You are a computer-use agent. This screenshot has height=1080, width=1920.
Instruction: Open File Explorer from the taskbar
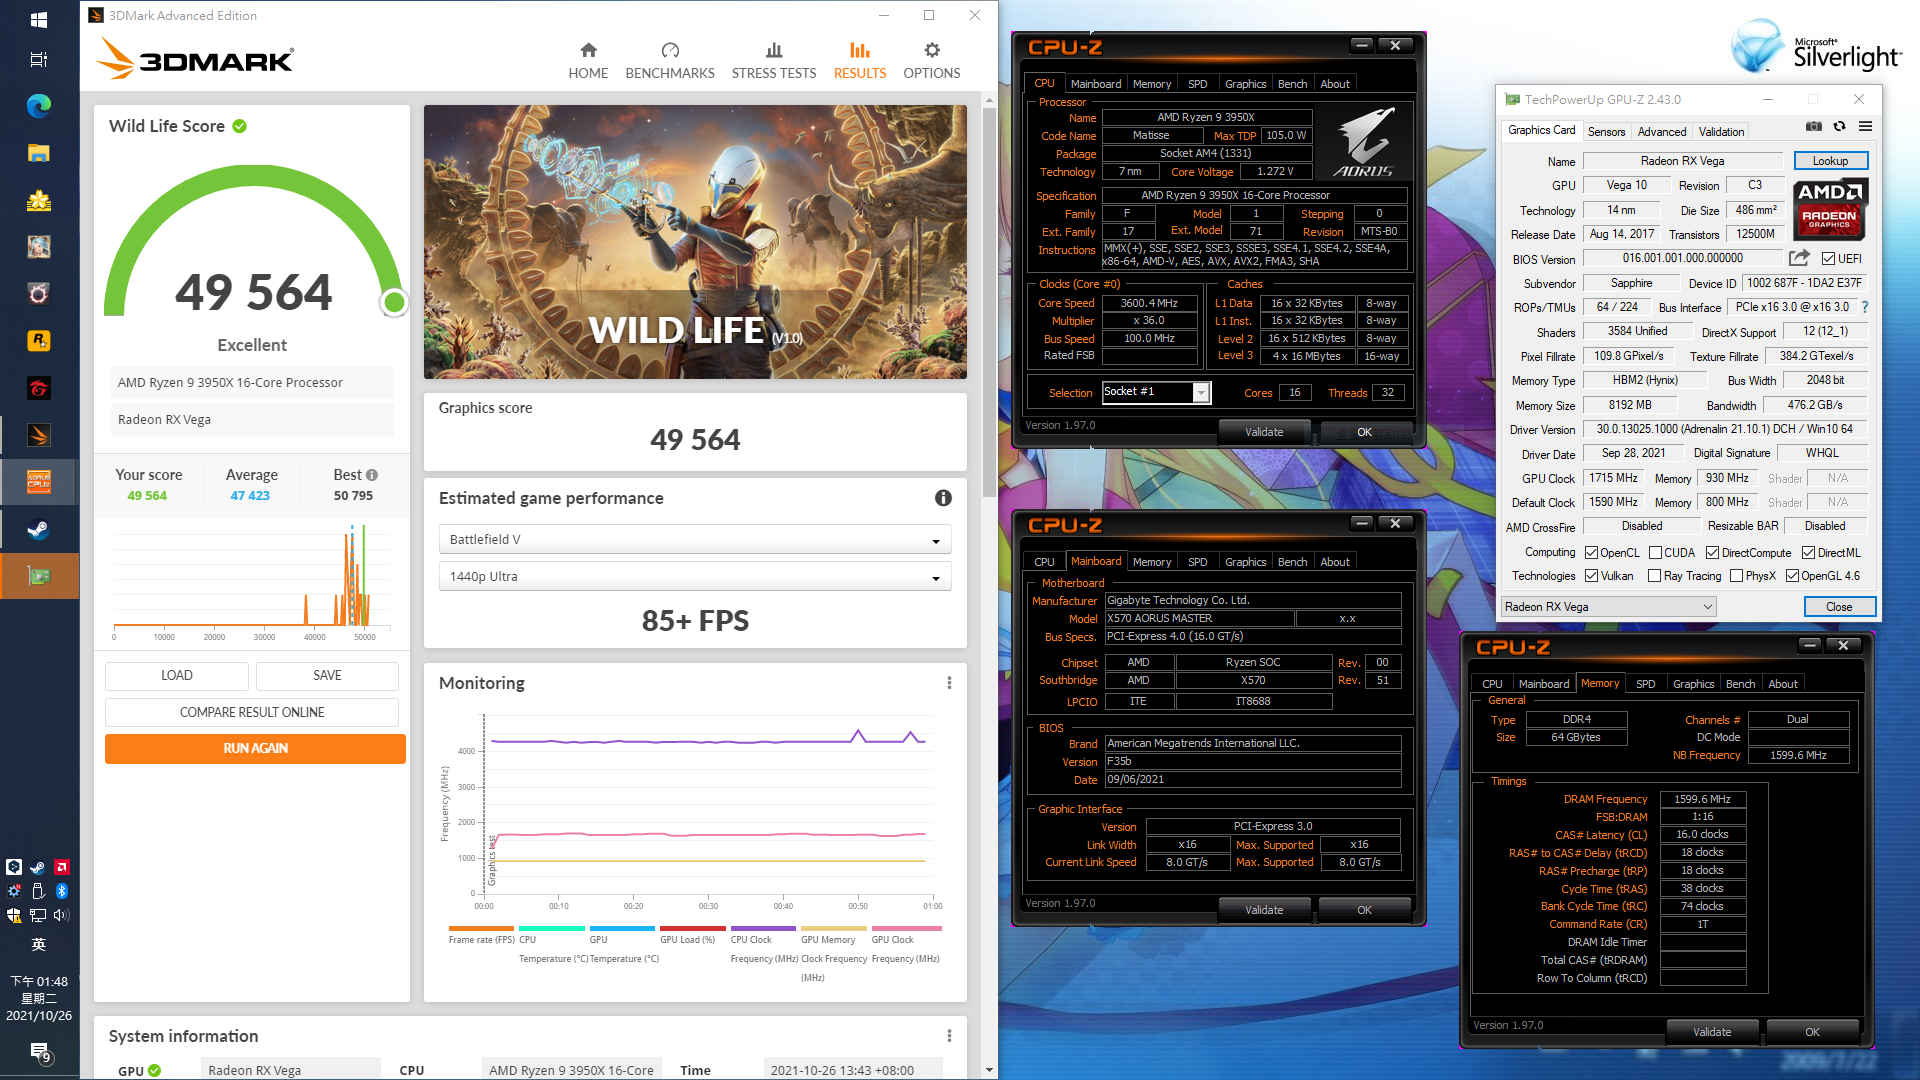coord(39,153)
